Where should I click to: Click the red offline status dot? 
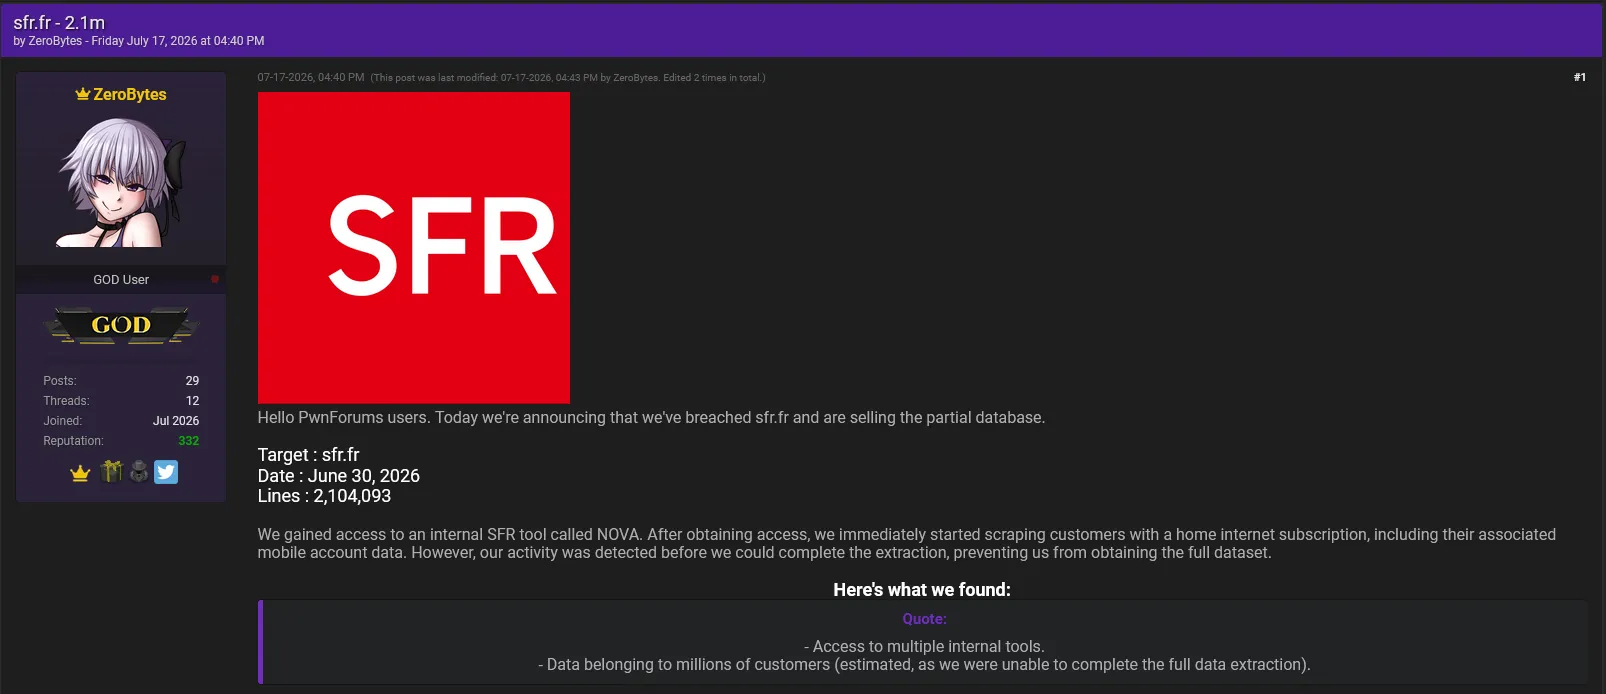215,279
